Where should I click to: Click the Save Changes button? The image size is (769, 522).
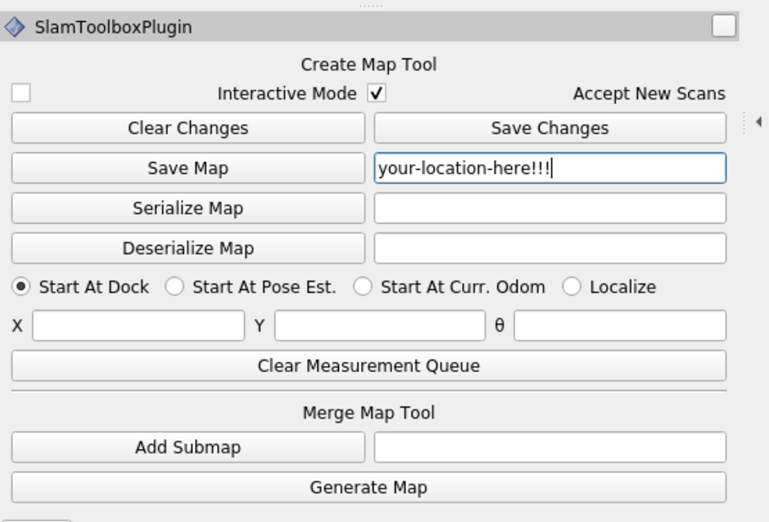(550, 128)
